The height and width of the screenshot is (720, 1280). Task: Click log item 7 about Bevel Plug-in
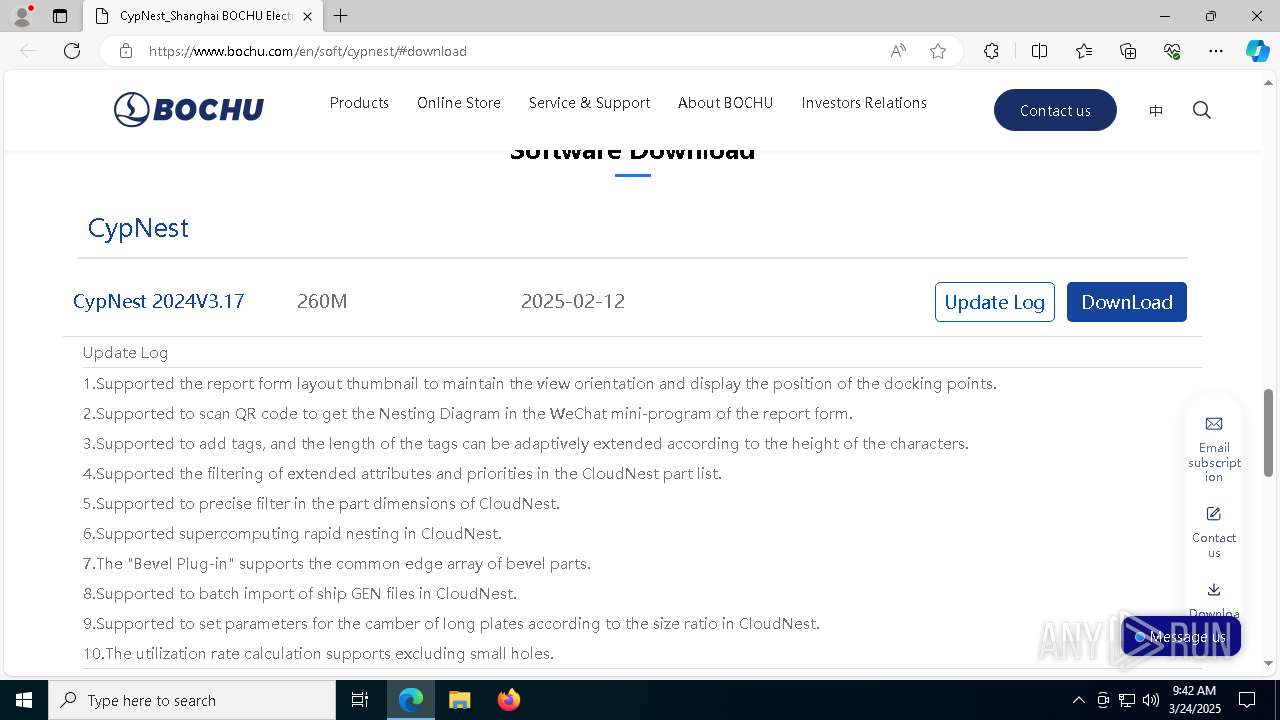[337, 563]
